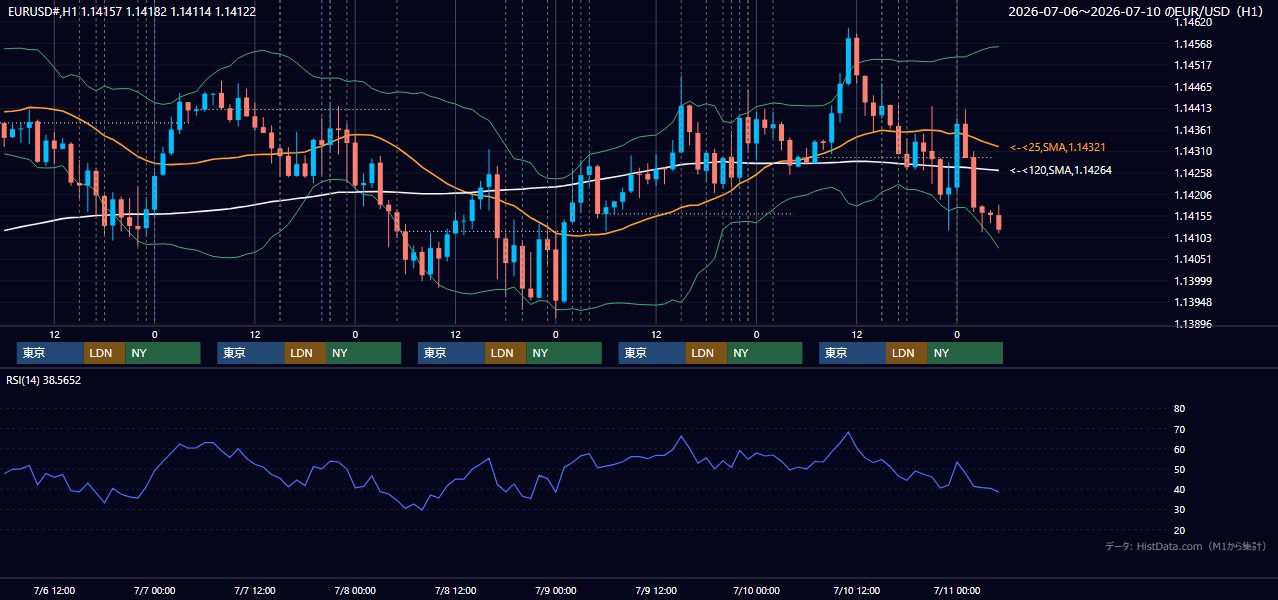Select the 7/6 12:00 time axis label
This screenshot has width=1278, height=600.
point(54,590)
